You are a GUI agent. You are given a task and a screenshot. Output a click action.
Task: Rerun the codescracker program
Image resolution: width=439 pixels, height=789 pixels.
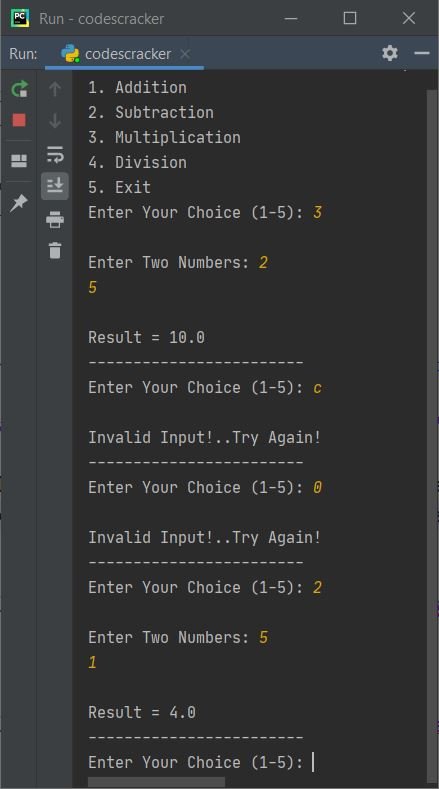click(19, 90)
